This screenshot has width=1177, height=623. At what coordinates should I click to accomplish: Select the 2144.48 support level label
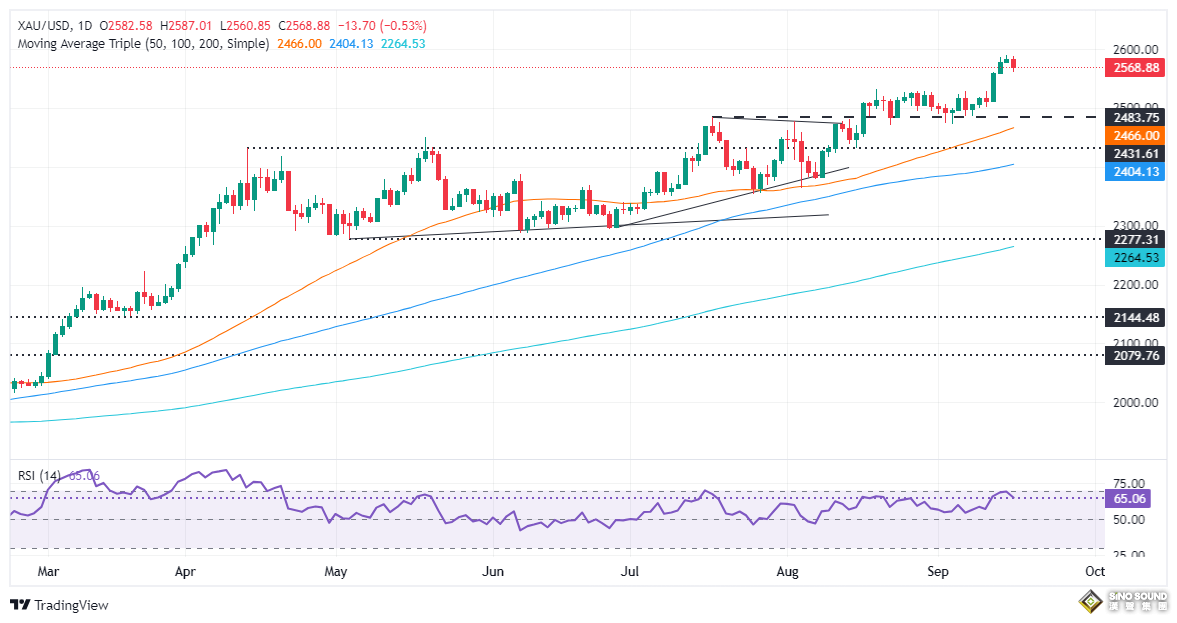(x=1135, y=318)
